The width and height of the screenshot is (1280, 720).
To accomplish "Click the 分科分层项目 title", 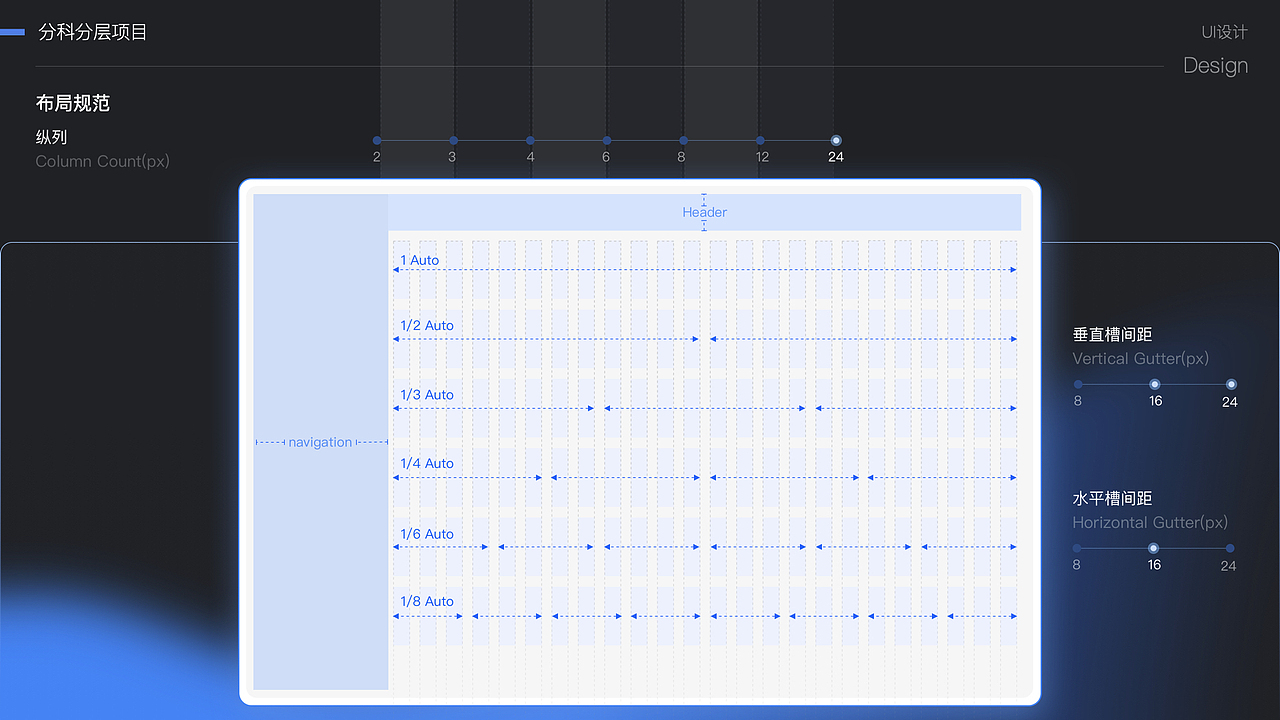I will (x=93, y=32).
